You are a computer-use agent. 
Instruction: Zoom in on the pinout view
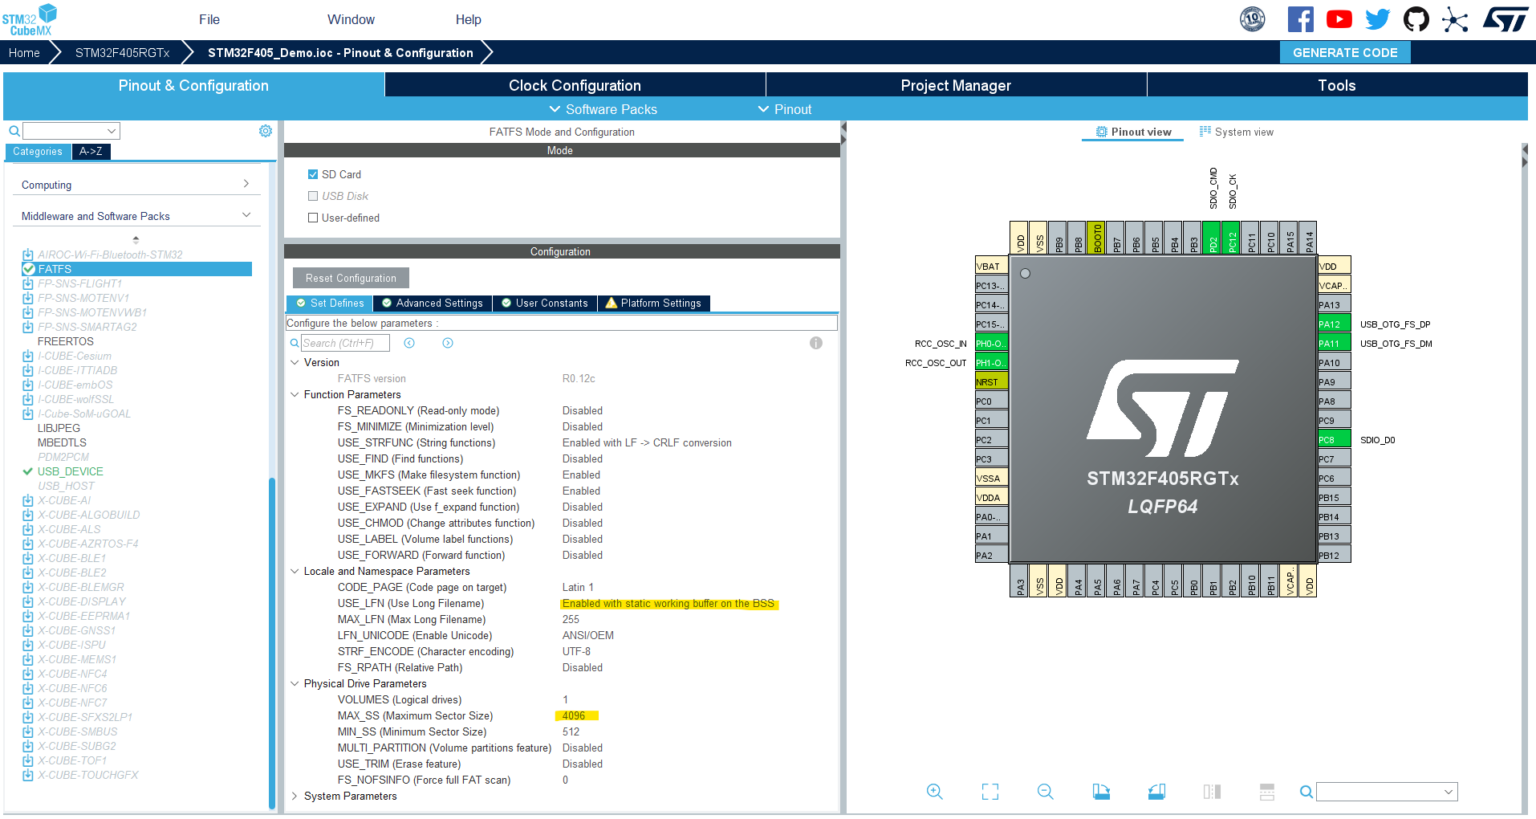pos(934,791)
